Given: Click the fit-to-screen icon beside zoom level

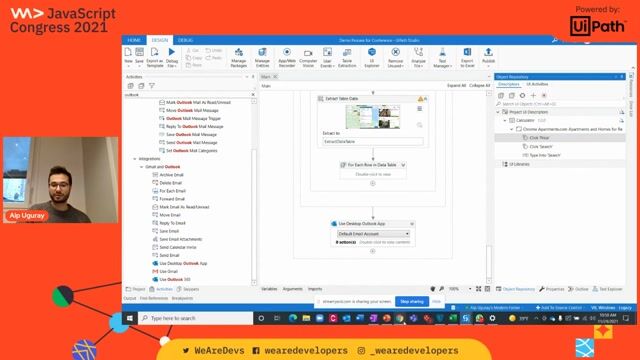Looking at the screenshot, I should click(x=478, y=289).
